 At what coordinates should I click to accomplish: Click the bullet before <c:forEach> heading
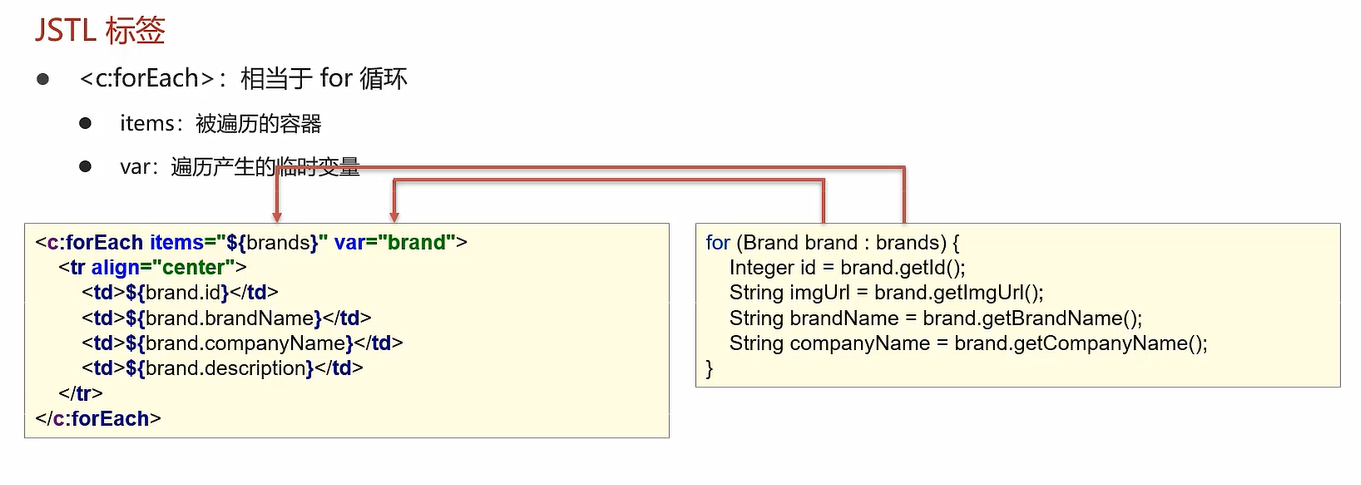(x=43, y=79)
